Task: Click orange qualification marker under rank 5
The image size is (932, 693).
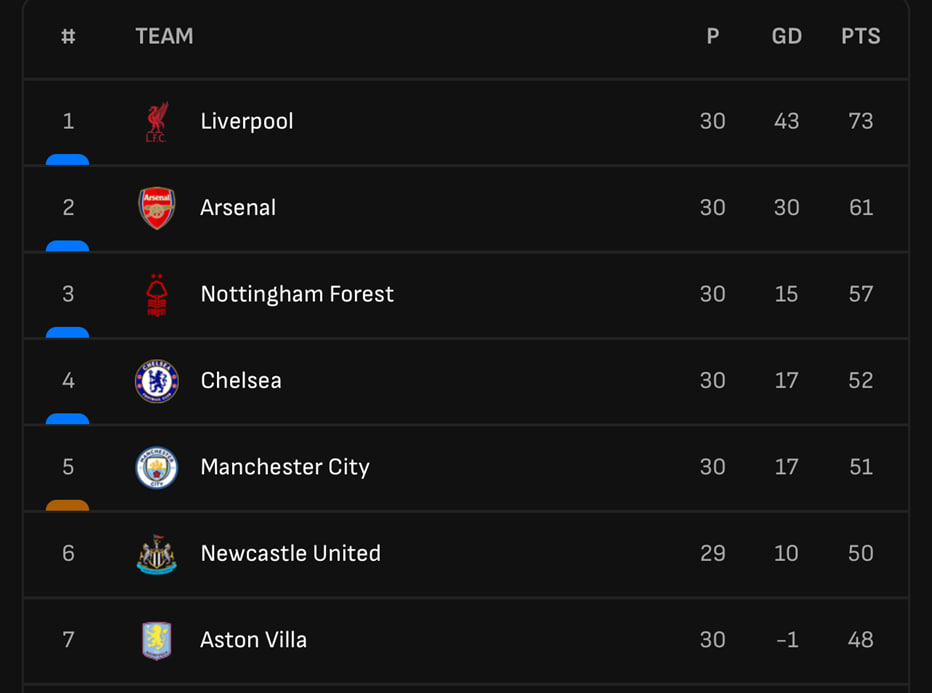Action: [x=68, y=505]
